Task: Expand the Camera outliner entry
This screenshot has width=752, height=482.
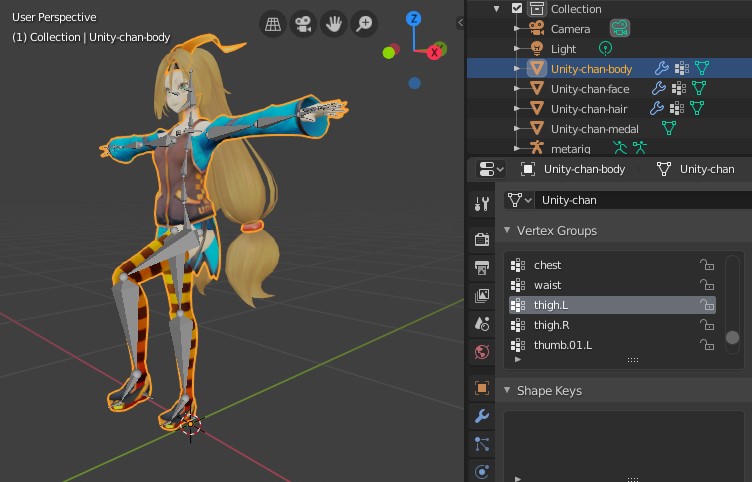Action: pyautogui.click(x=517, y=29)
